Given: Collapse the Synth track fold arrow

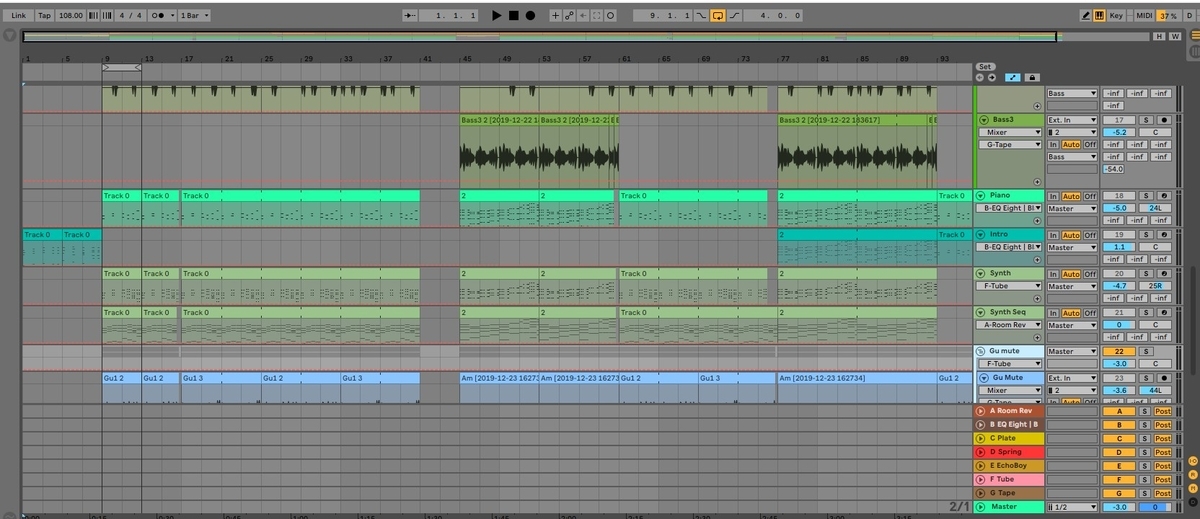Looking at the screenshot, I should [x=980, y=274].
